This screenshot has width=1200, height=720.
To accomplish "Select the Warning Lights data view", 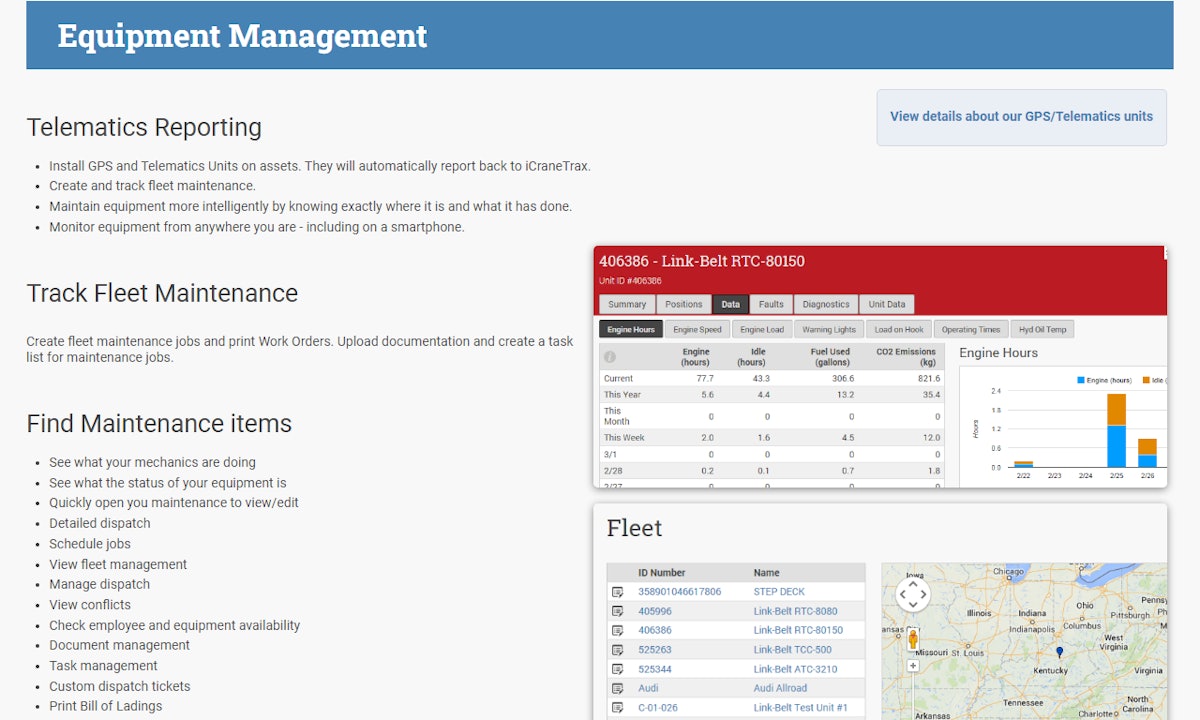I will 827,328.
